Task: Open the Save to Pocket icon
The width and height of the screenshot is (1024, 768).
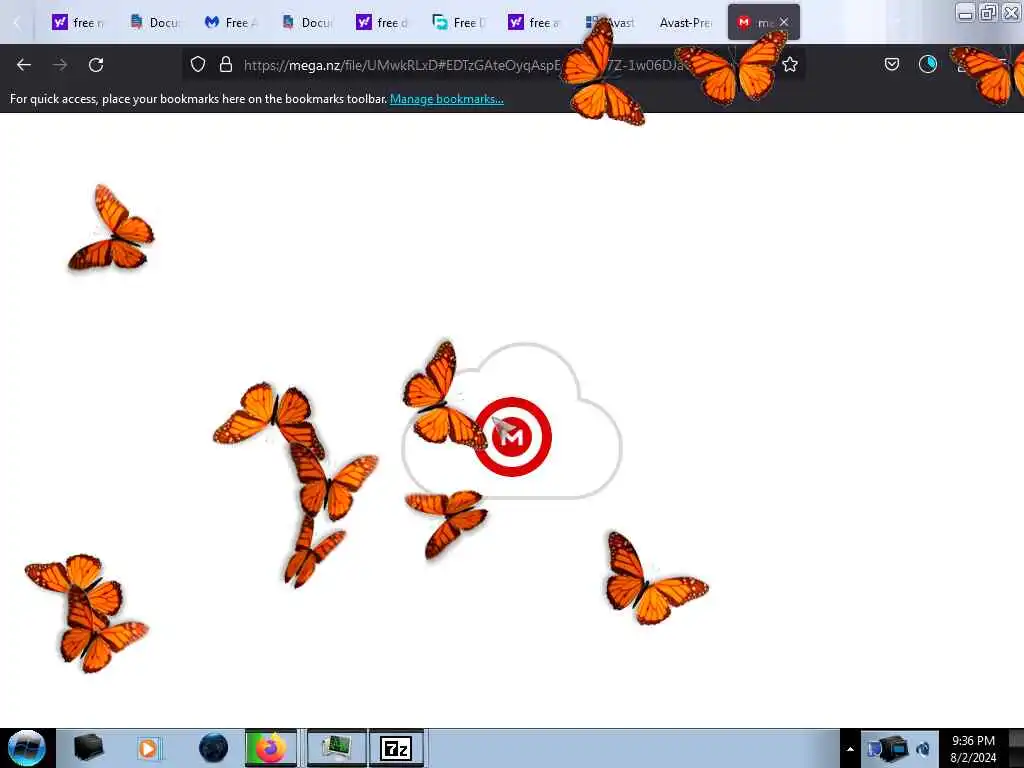Action: pyautogui.click(x=891, y=64)
